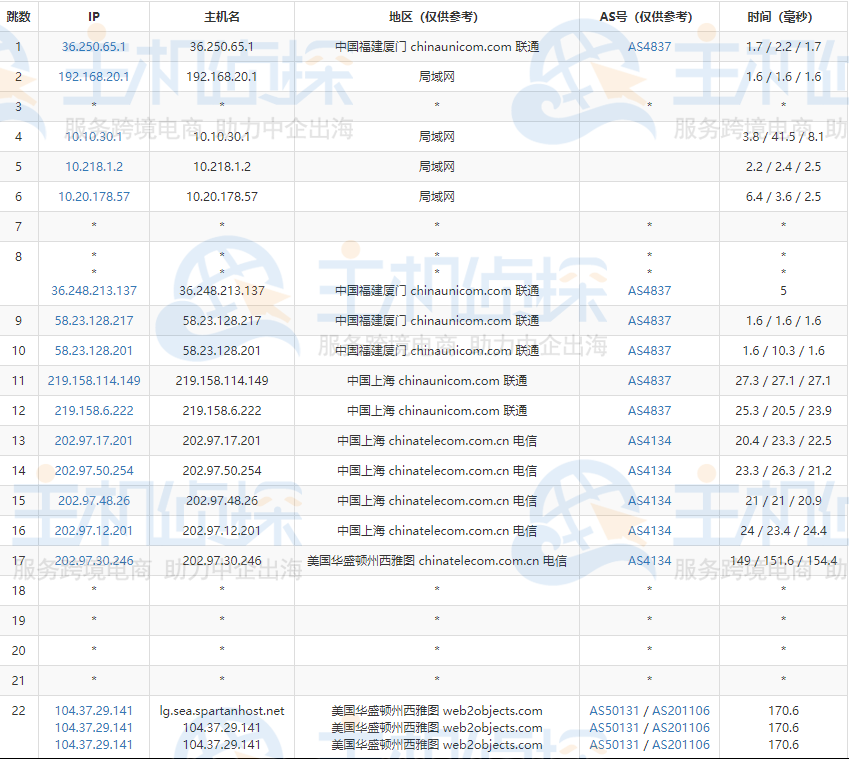The image size is (849, 759).
Task: Open AS4134 link for hop 13
Action: (650, 440)
